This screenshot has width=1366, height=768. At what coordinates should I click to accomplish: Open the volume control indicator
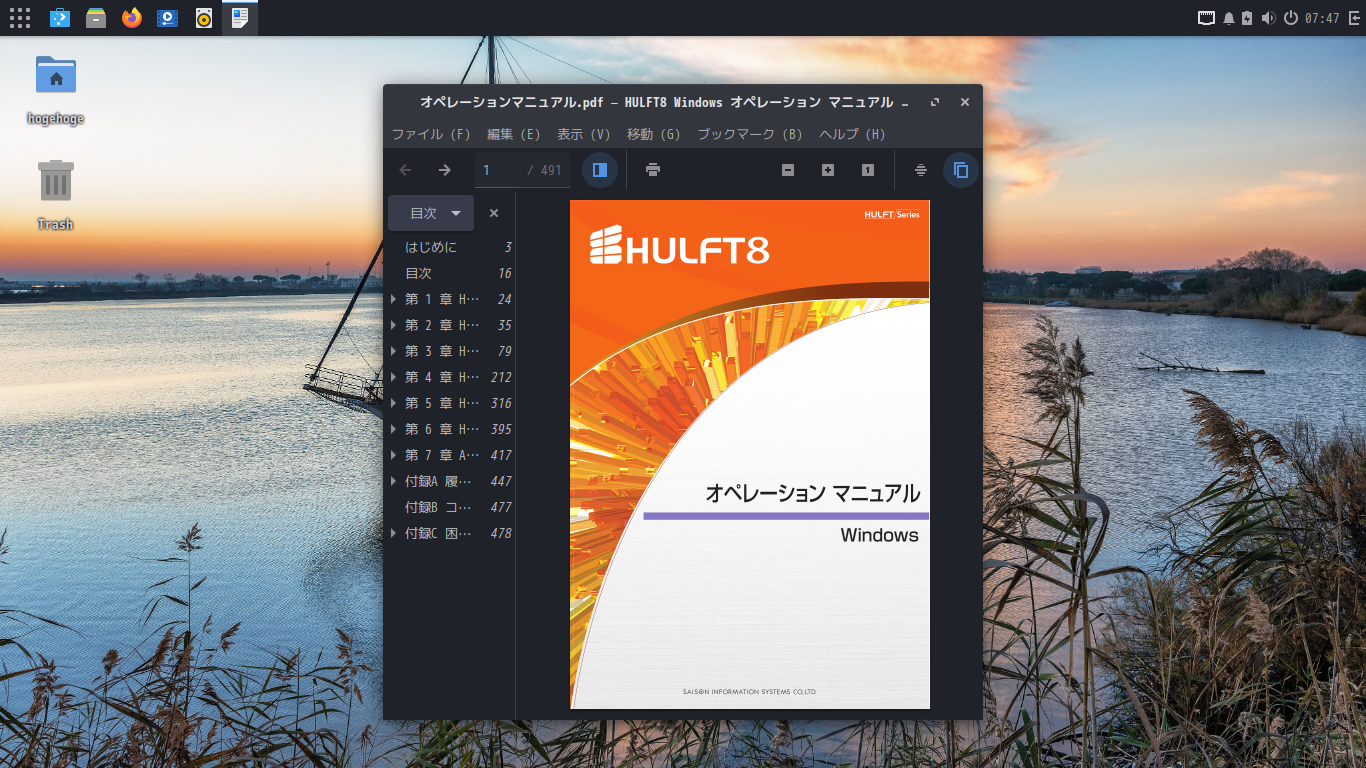click(x=1269, y=18)
